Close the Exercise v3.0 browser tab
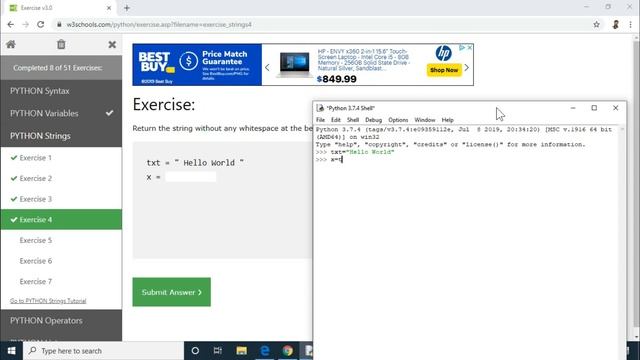 [109, 8]
